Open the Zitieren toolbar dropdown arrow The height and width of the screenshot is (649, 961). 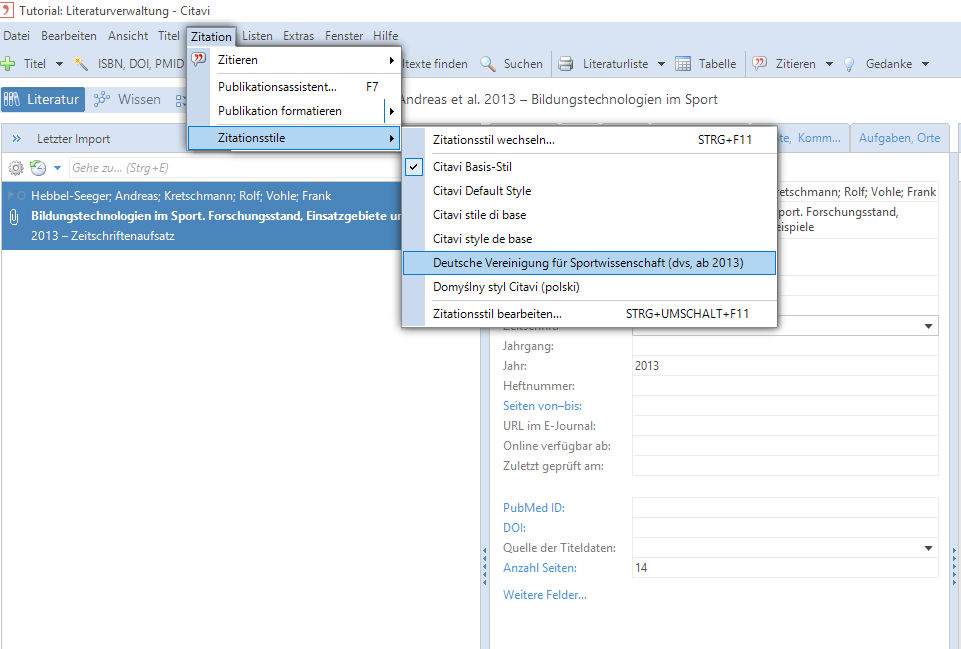pyautogui.click(x=829, y=64)
